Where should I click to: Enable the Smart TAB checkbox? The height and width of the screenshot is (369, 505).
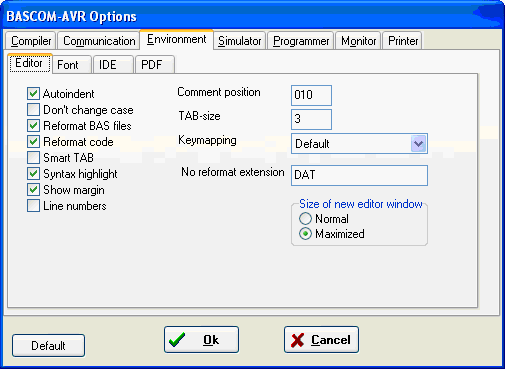[33, 158]
